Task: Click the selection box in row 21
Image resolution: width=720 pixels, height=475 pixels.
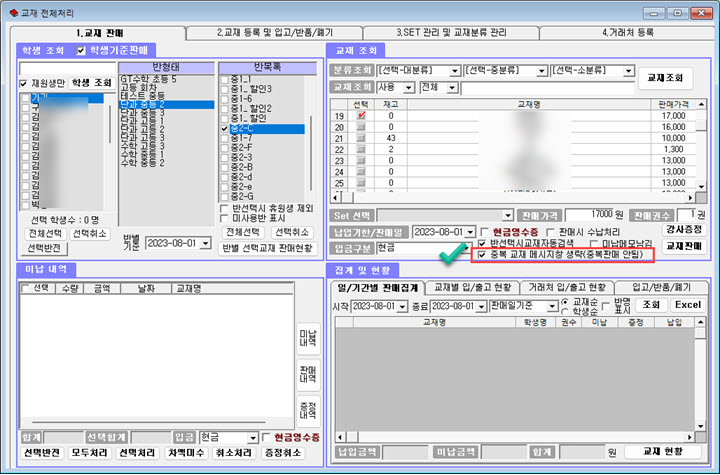Action: (361, 138)
